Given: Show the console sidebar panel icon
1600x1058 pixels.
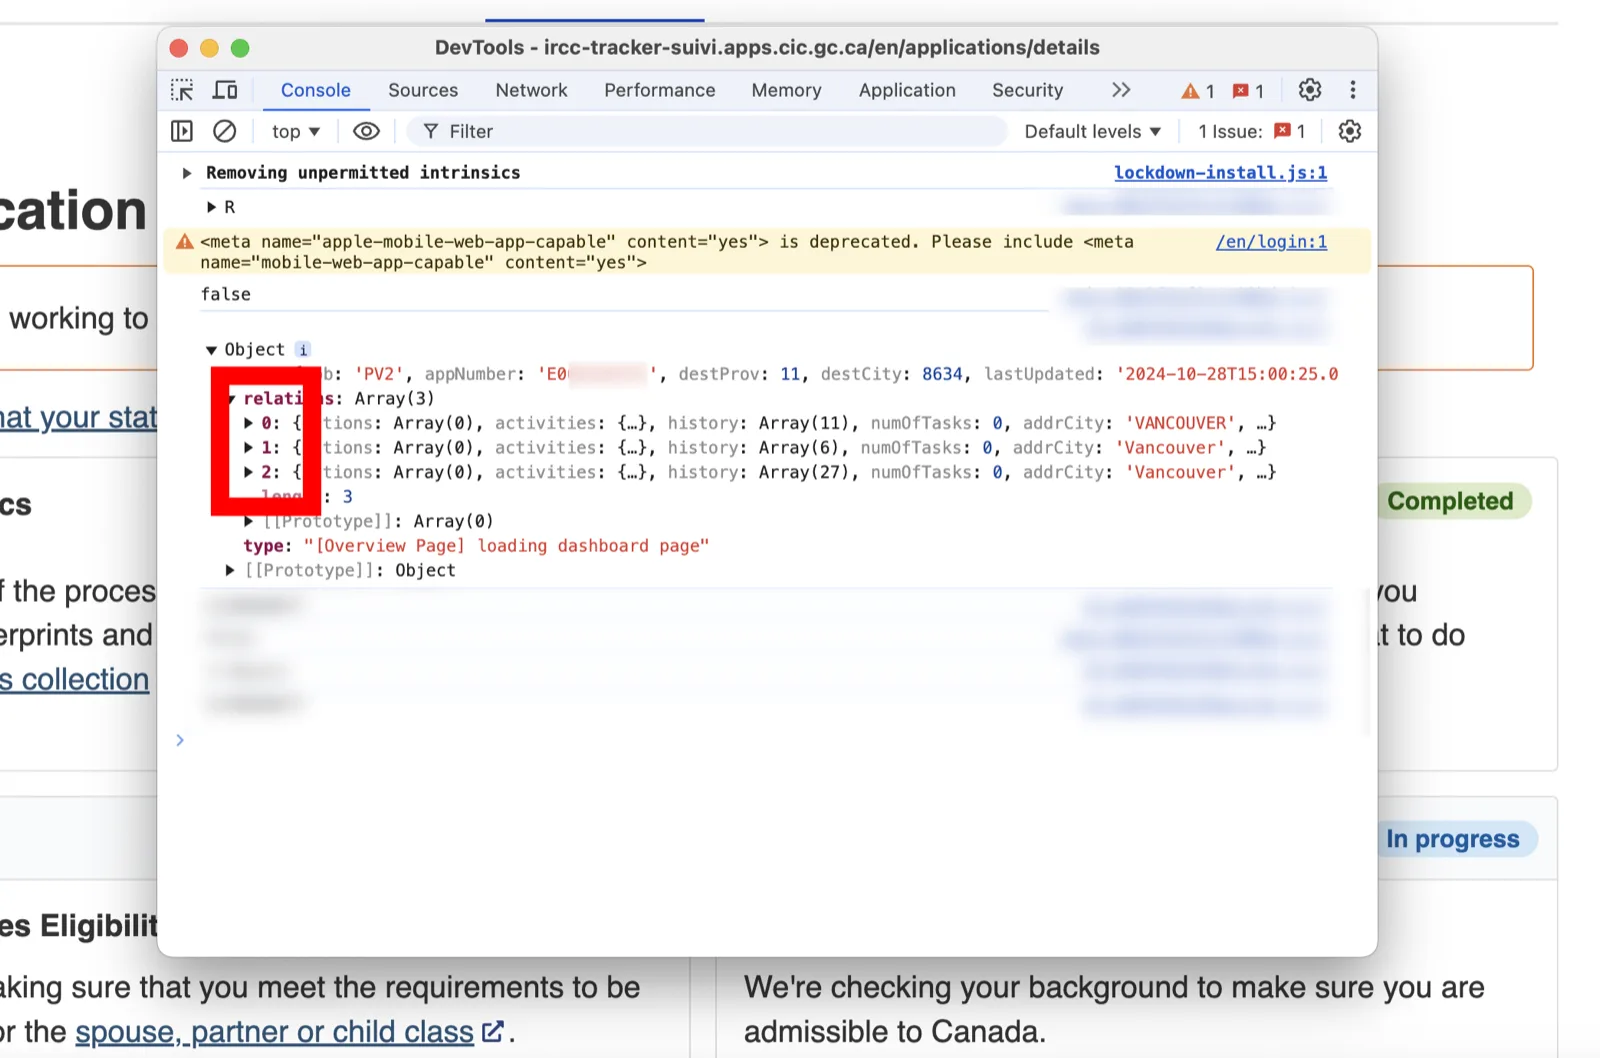Looking at the screenshot, I should click(182, 131).
